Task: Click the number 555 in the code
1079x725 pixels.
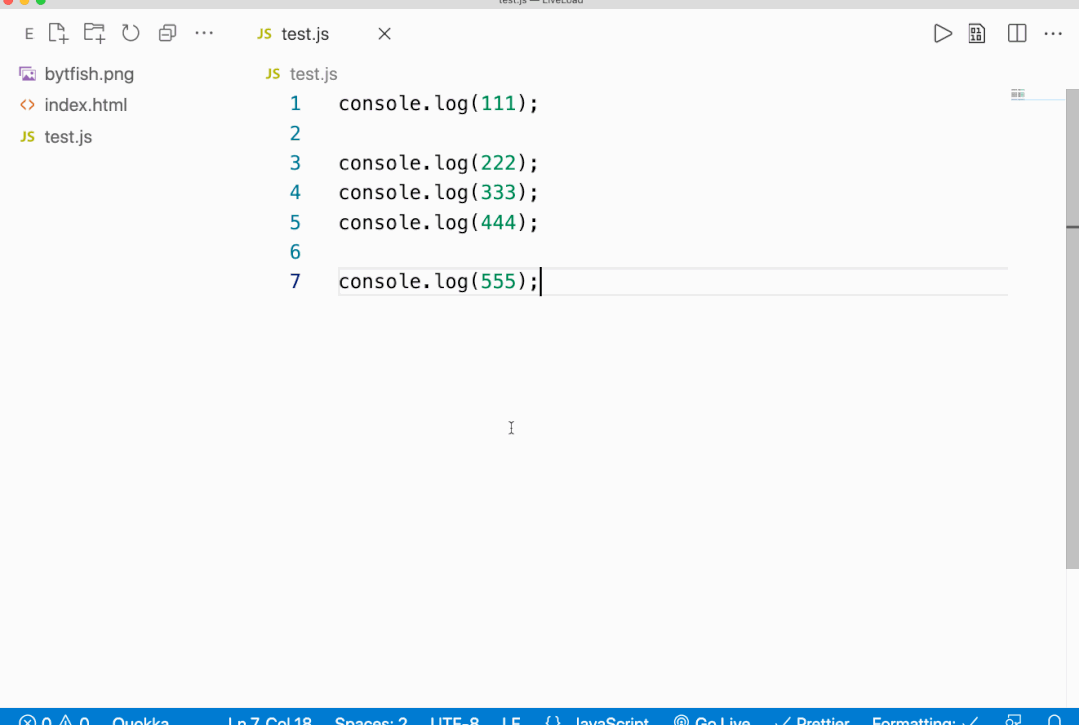Action: click(x=498, y=281)
